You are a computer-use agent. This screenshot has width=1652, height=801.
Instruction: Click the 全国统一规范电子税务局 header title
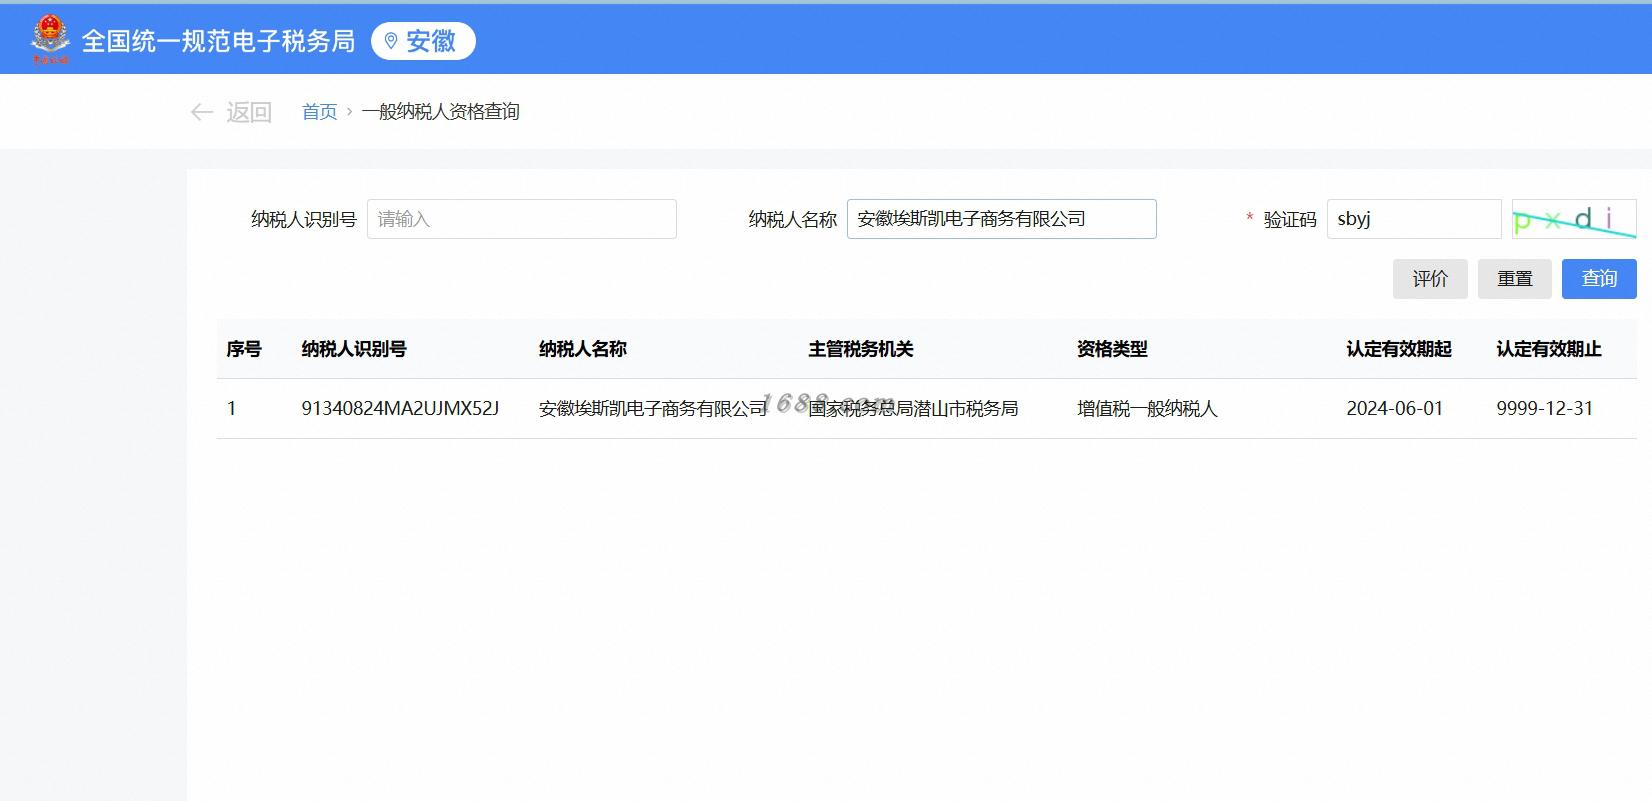pyautogui.click(x=218, y=41)
